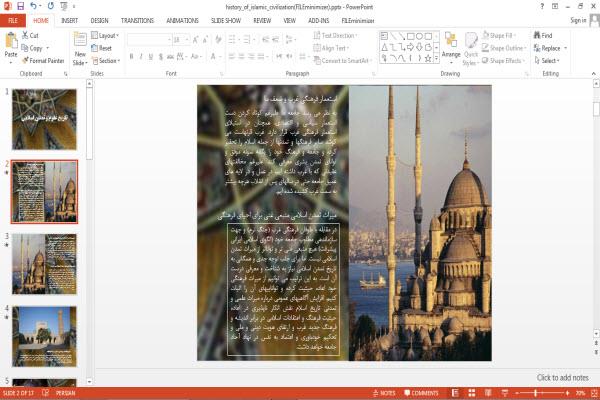Undo the last action

tap(34, 6)
